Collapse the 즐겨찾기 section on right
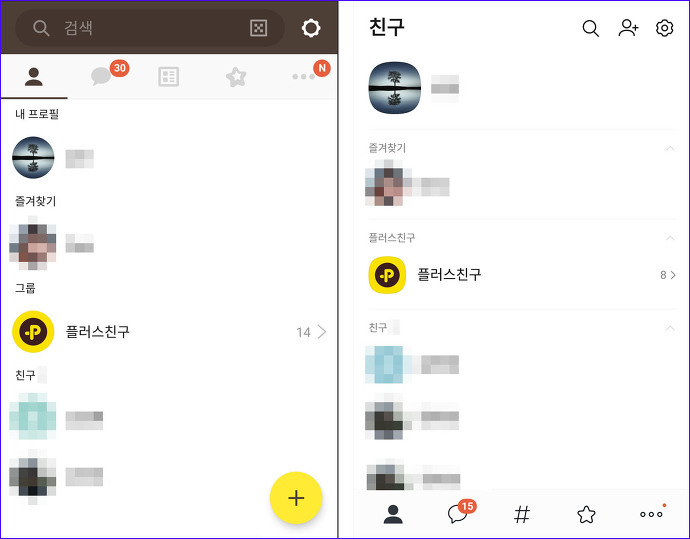This screenshot has height=539, width=690. (x=670, y=148)
